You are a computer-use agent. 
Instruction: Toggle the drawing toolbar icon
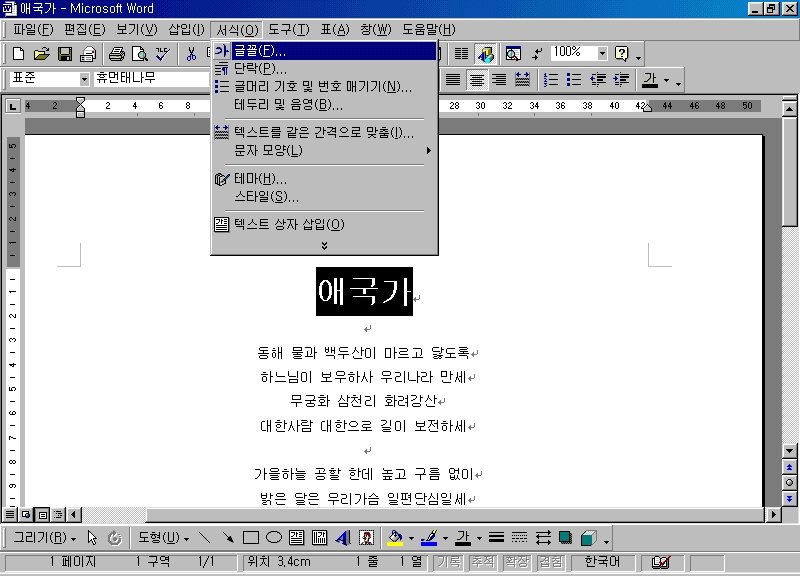tap(485, 54)
